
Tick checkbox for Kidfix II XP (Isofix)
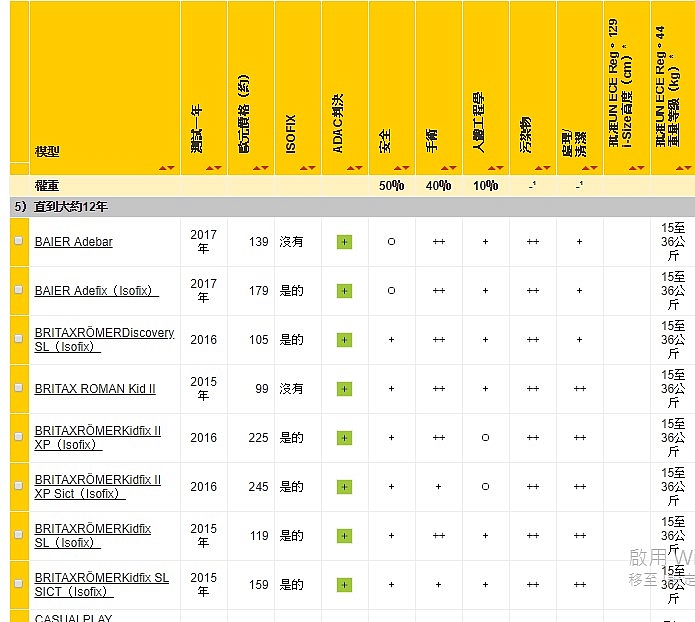19,436
